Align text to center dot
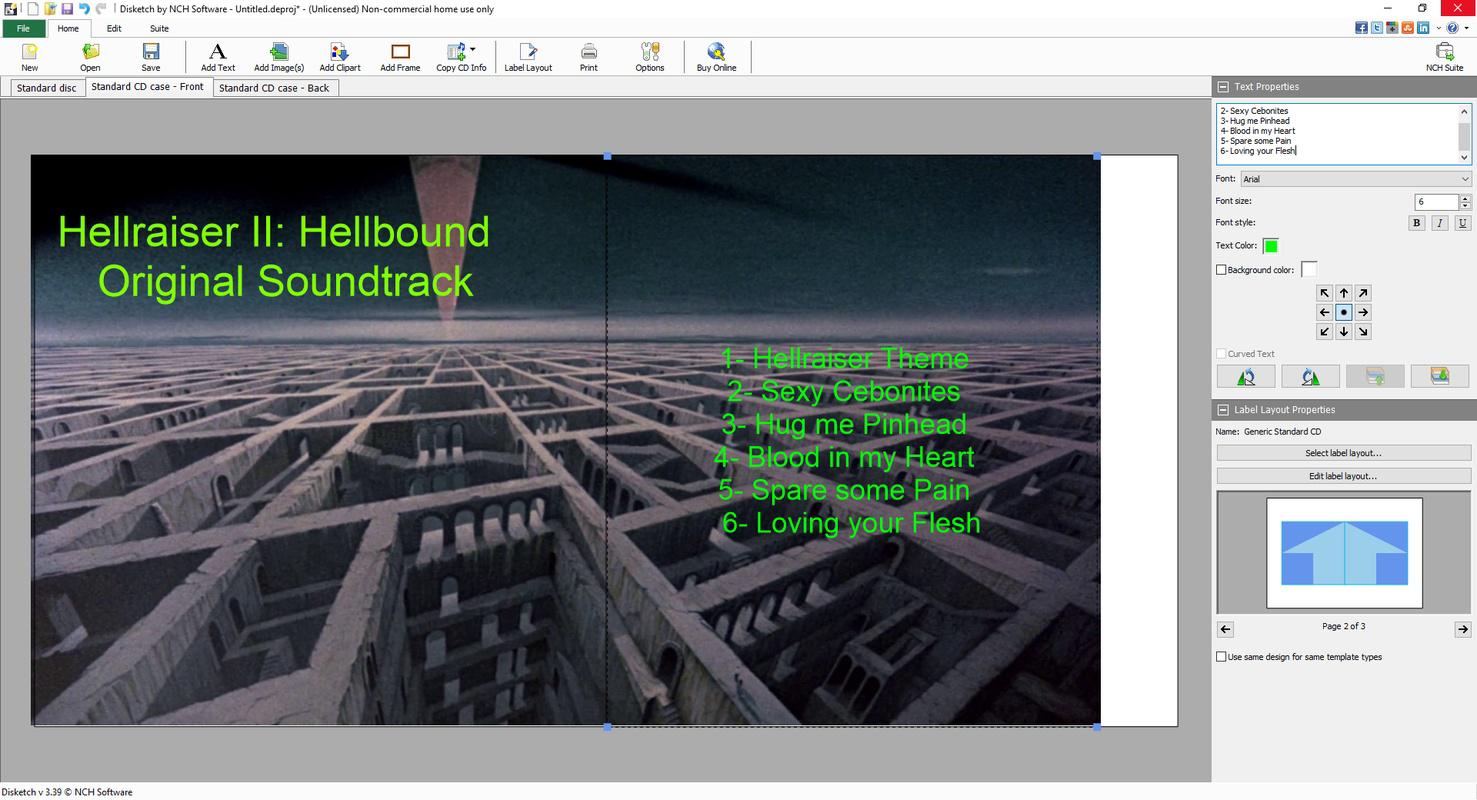Screen dimensions: 1477x800 click(x=1344, y=312)
